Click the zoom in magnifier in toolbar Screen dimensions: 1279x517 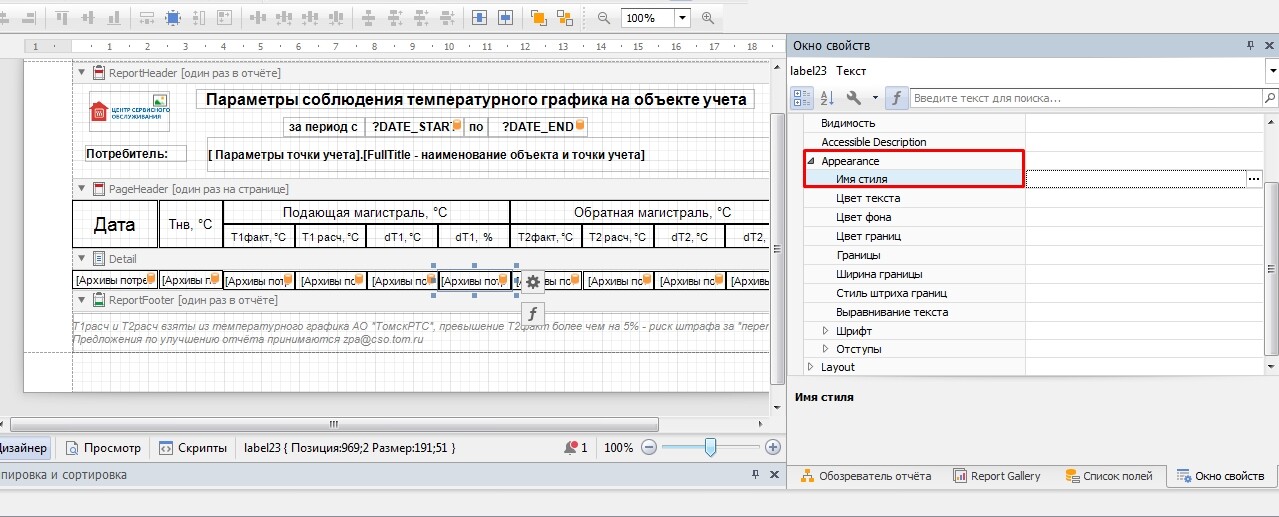tap(709, 18)
